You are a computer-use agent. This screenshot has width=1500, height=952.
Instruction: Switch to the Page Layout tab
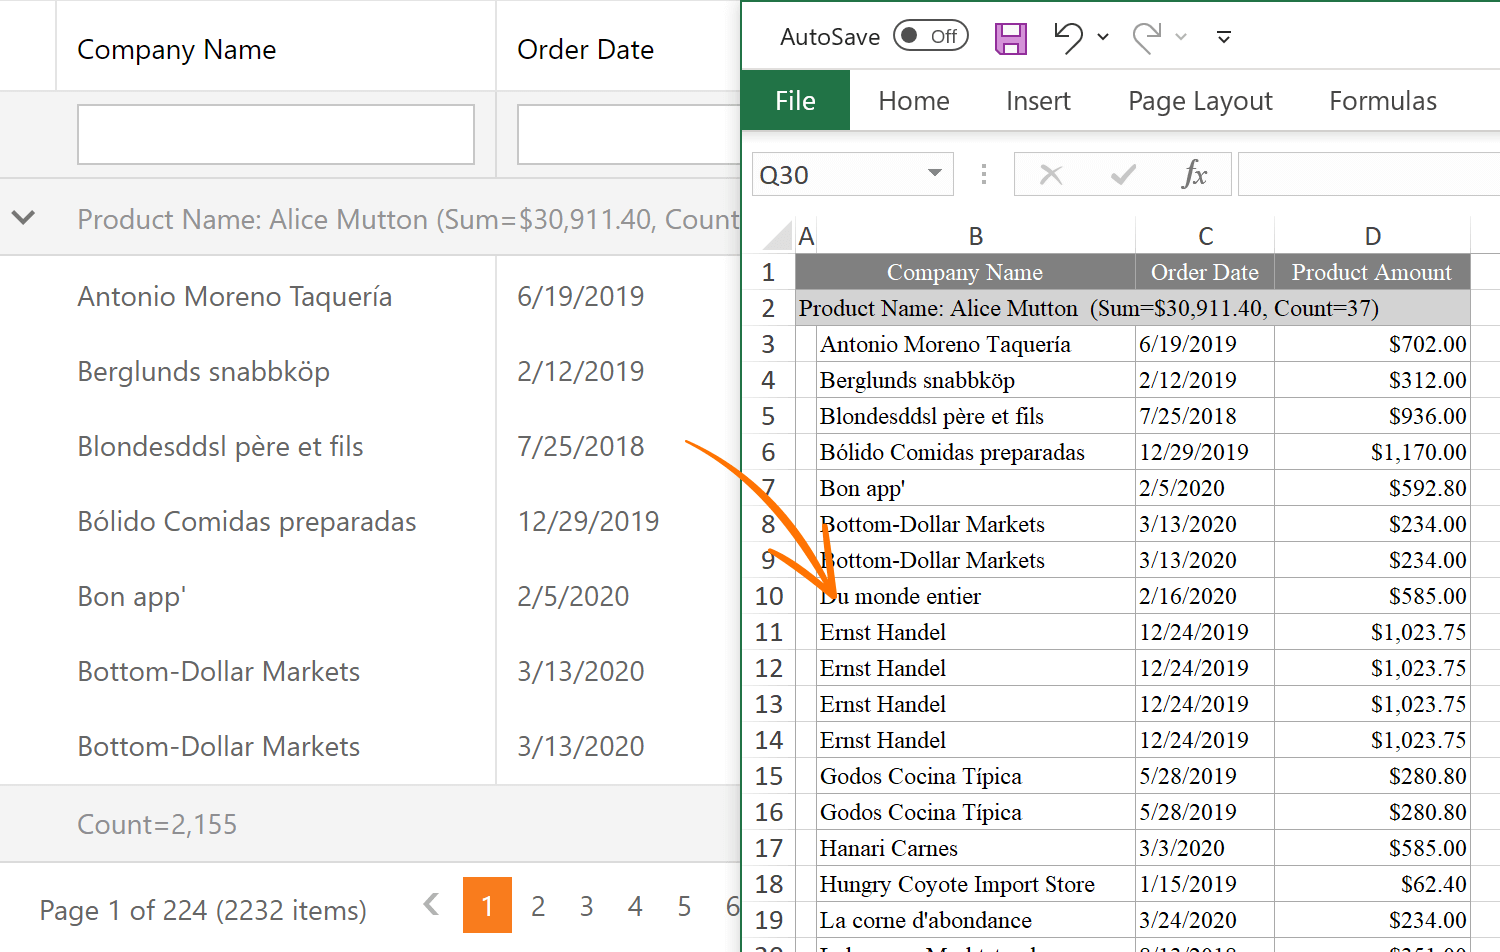click(x=1199, y=101)
